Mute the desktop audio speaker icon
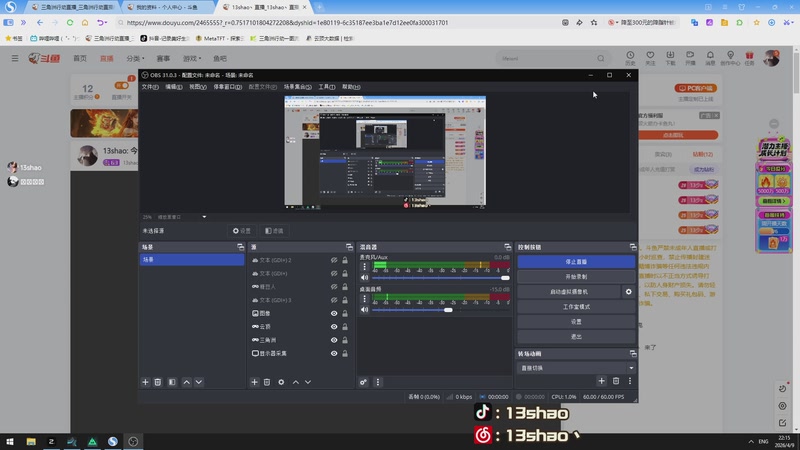Image resolution: width=800 pixels, height=450 pixels. click(364, 310)
